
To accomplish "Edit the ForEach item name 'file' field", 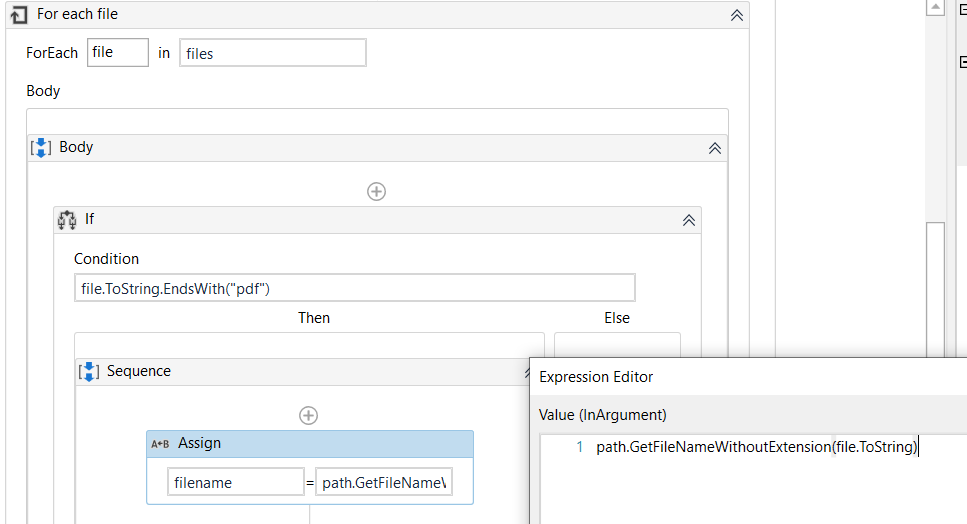I will click(118, 53).
